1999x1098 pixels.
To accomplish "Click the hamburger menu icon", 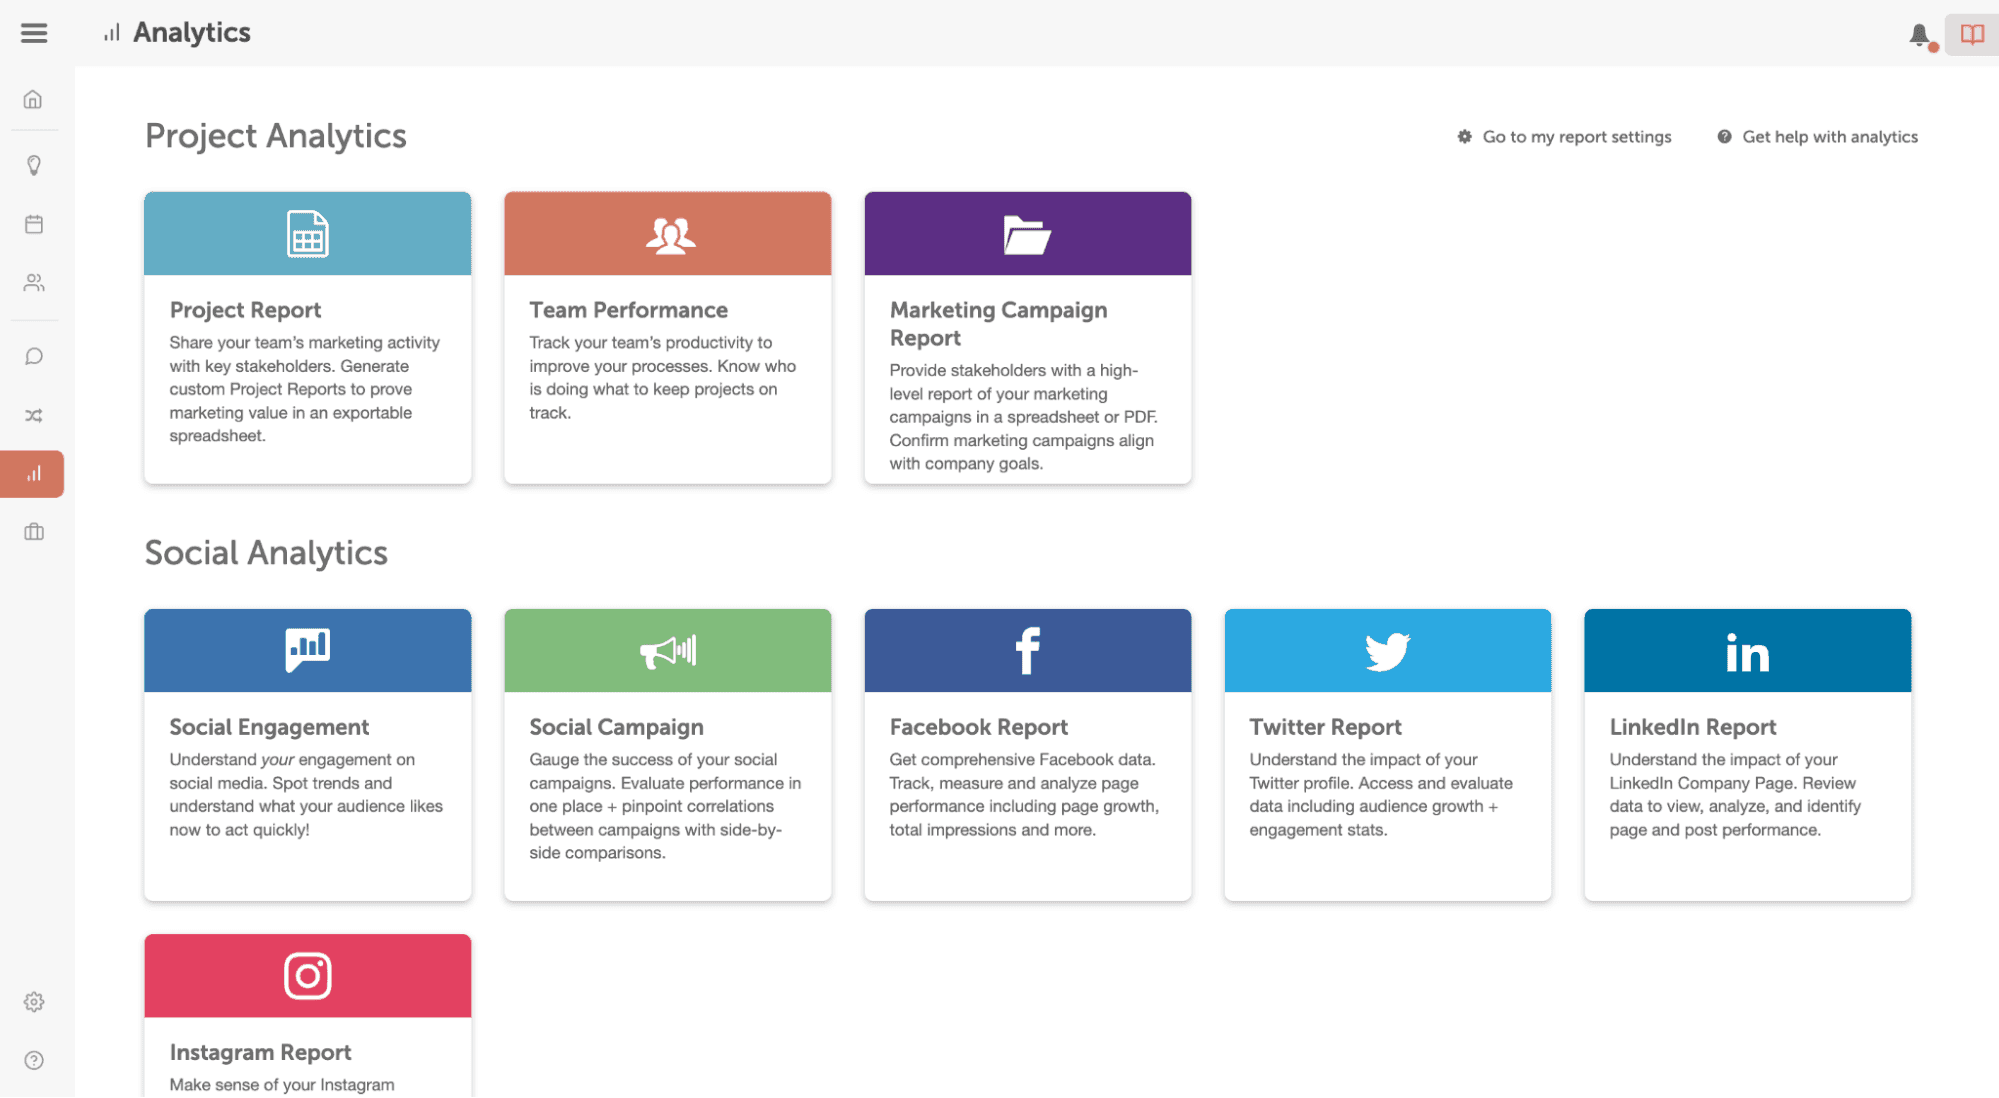I will click(34, 32).
